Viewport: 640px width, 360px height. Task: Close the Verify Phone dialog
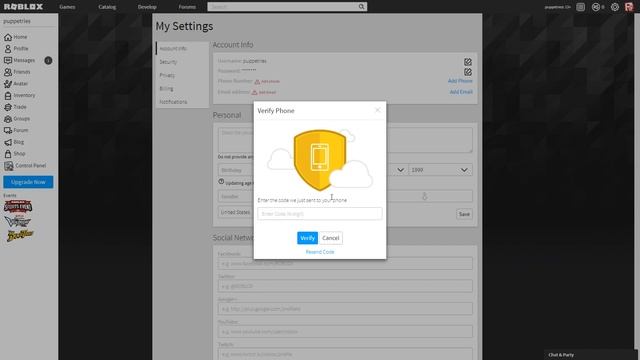pos(378,110)
